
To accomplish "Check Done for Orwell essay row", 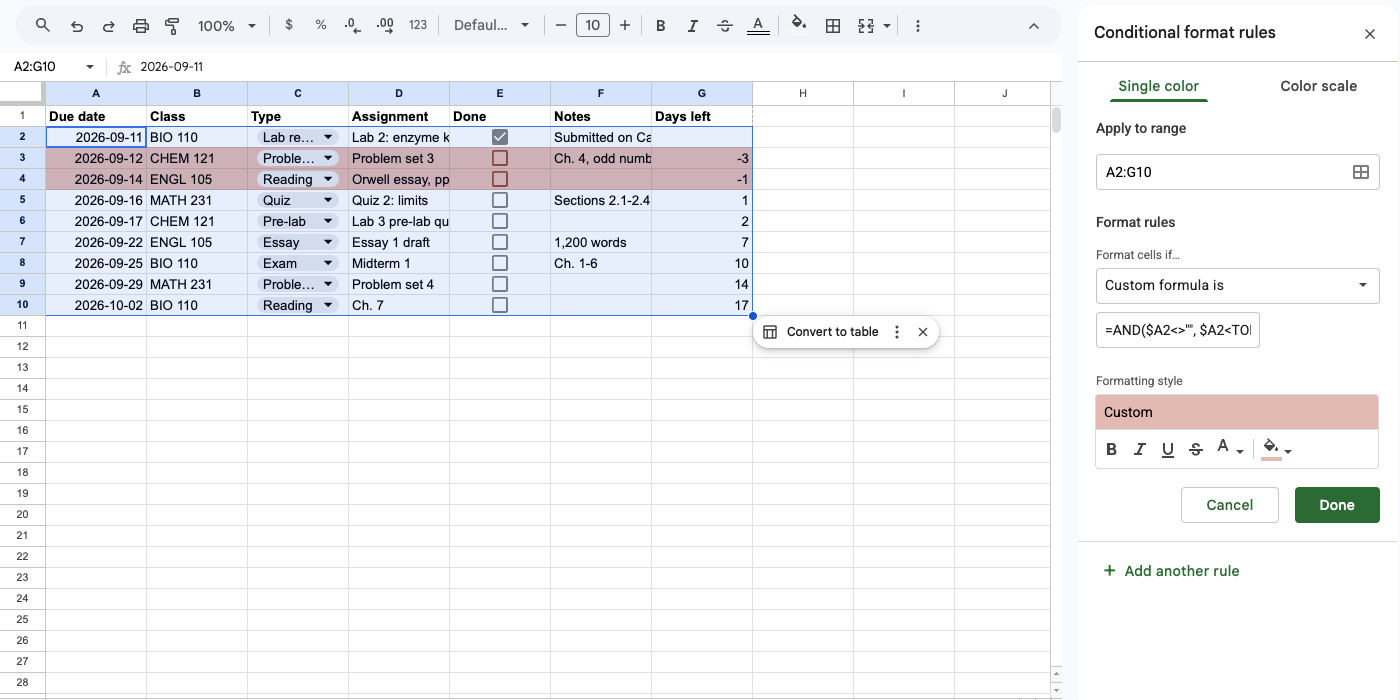I will (500, 179).
